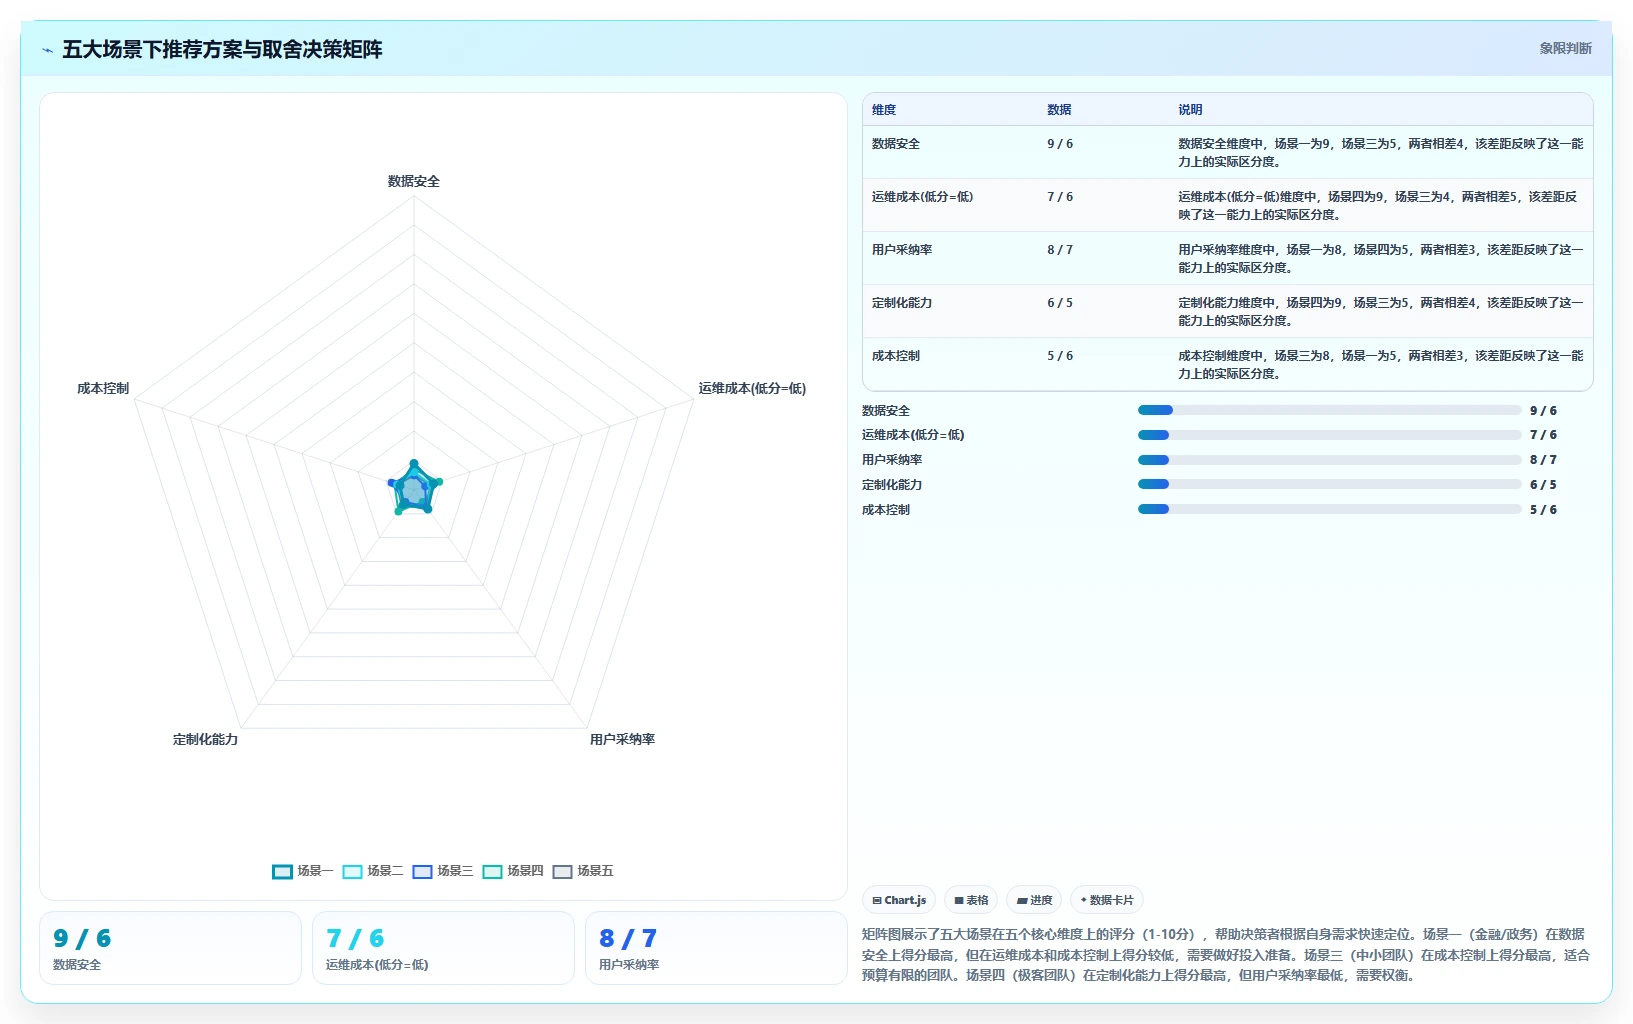Click the icon beside the 五大场景 matrix title
This screenshot has width=1633, height=1024.
(47, 50)
